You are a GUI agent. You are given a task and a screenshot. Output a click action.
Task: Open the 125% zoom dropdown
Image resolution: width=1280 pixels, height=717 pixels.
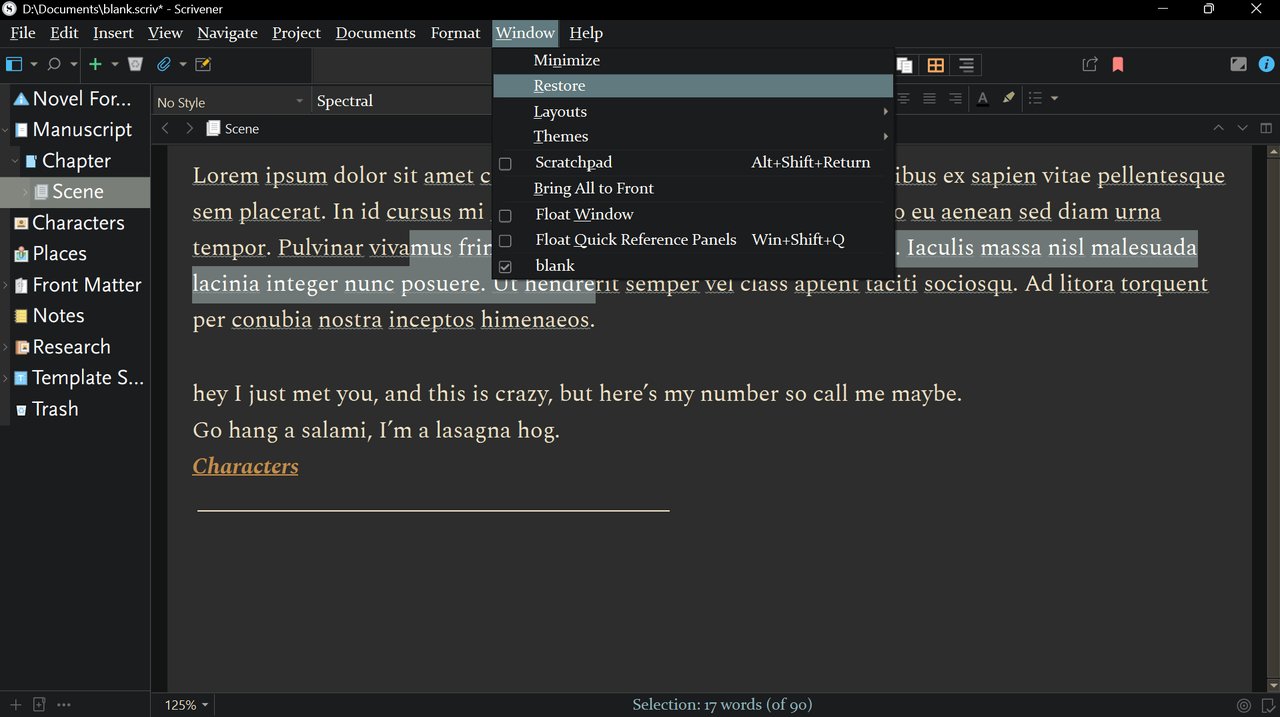(x=186, y=705)
